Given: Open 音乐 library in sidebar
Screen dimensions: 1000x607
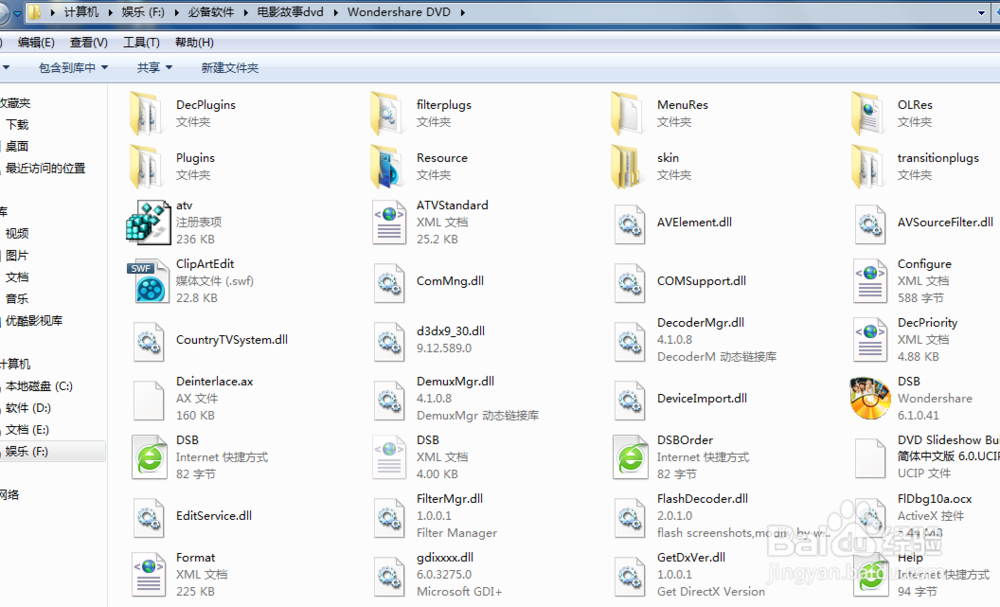Looking at the screenshot, I should (17, 298).
